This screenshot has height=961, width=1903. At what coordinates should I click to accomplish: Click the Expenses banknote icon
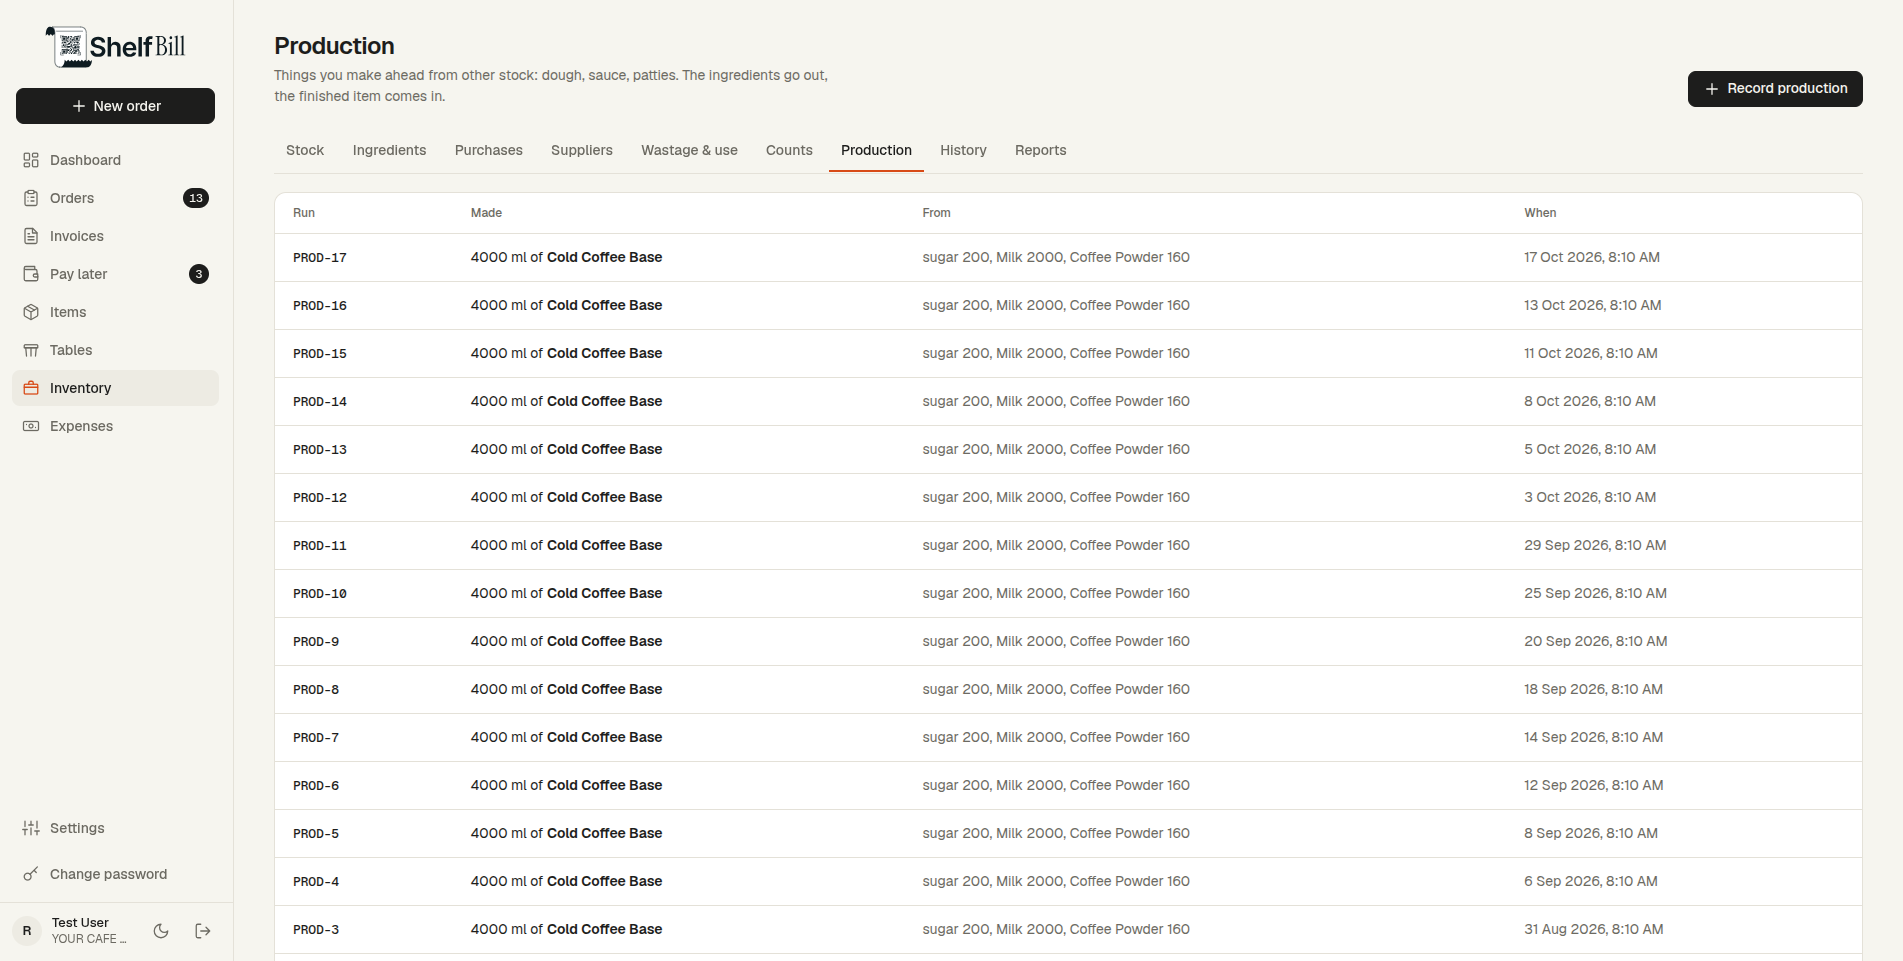point(31,426)
